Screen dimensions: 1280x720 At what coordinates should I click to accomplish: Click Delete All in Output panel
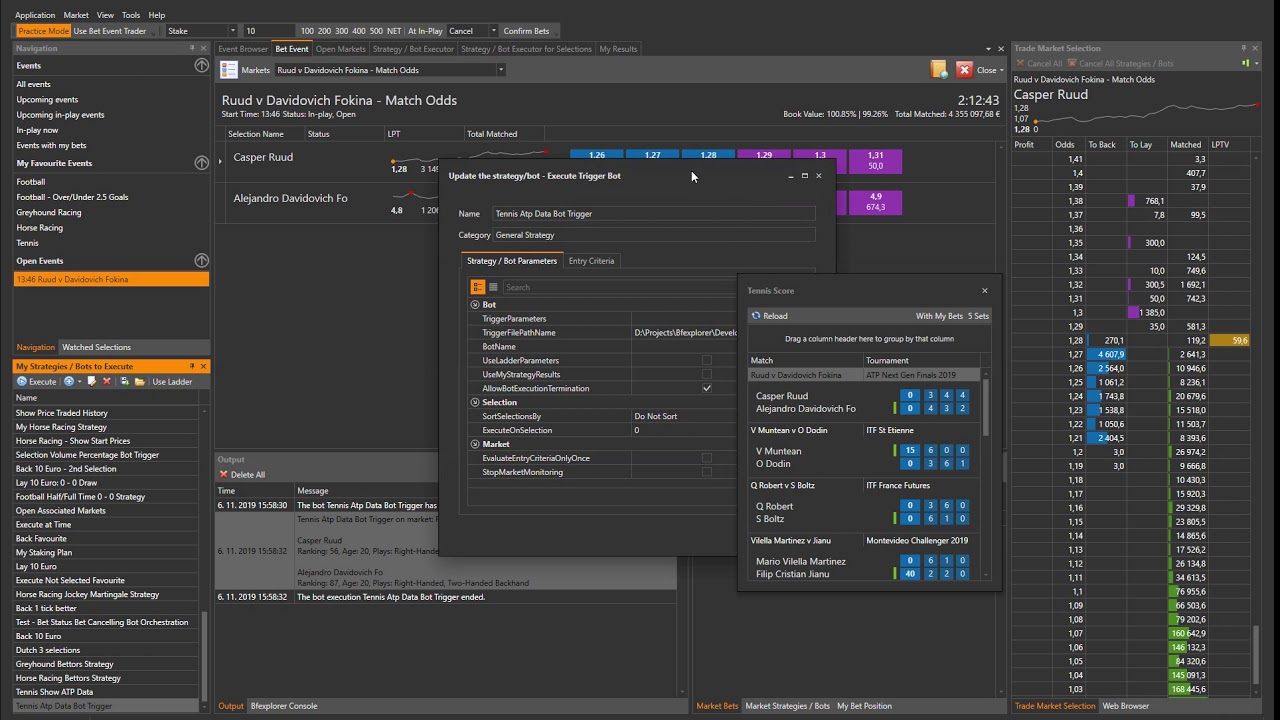point(242,474)
